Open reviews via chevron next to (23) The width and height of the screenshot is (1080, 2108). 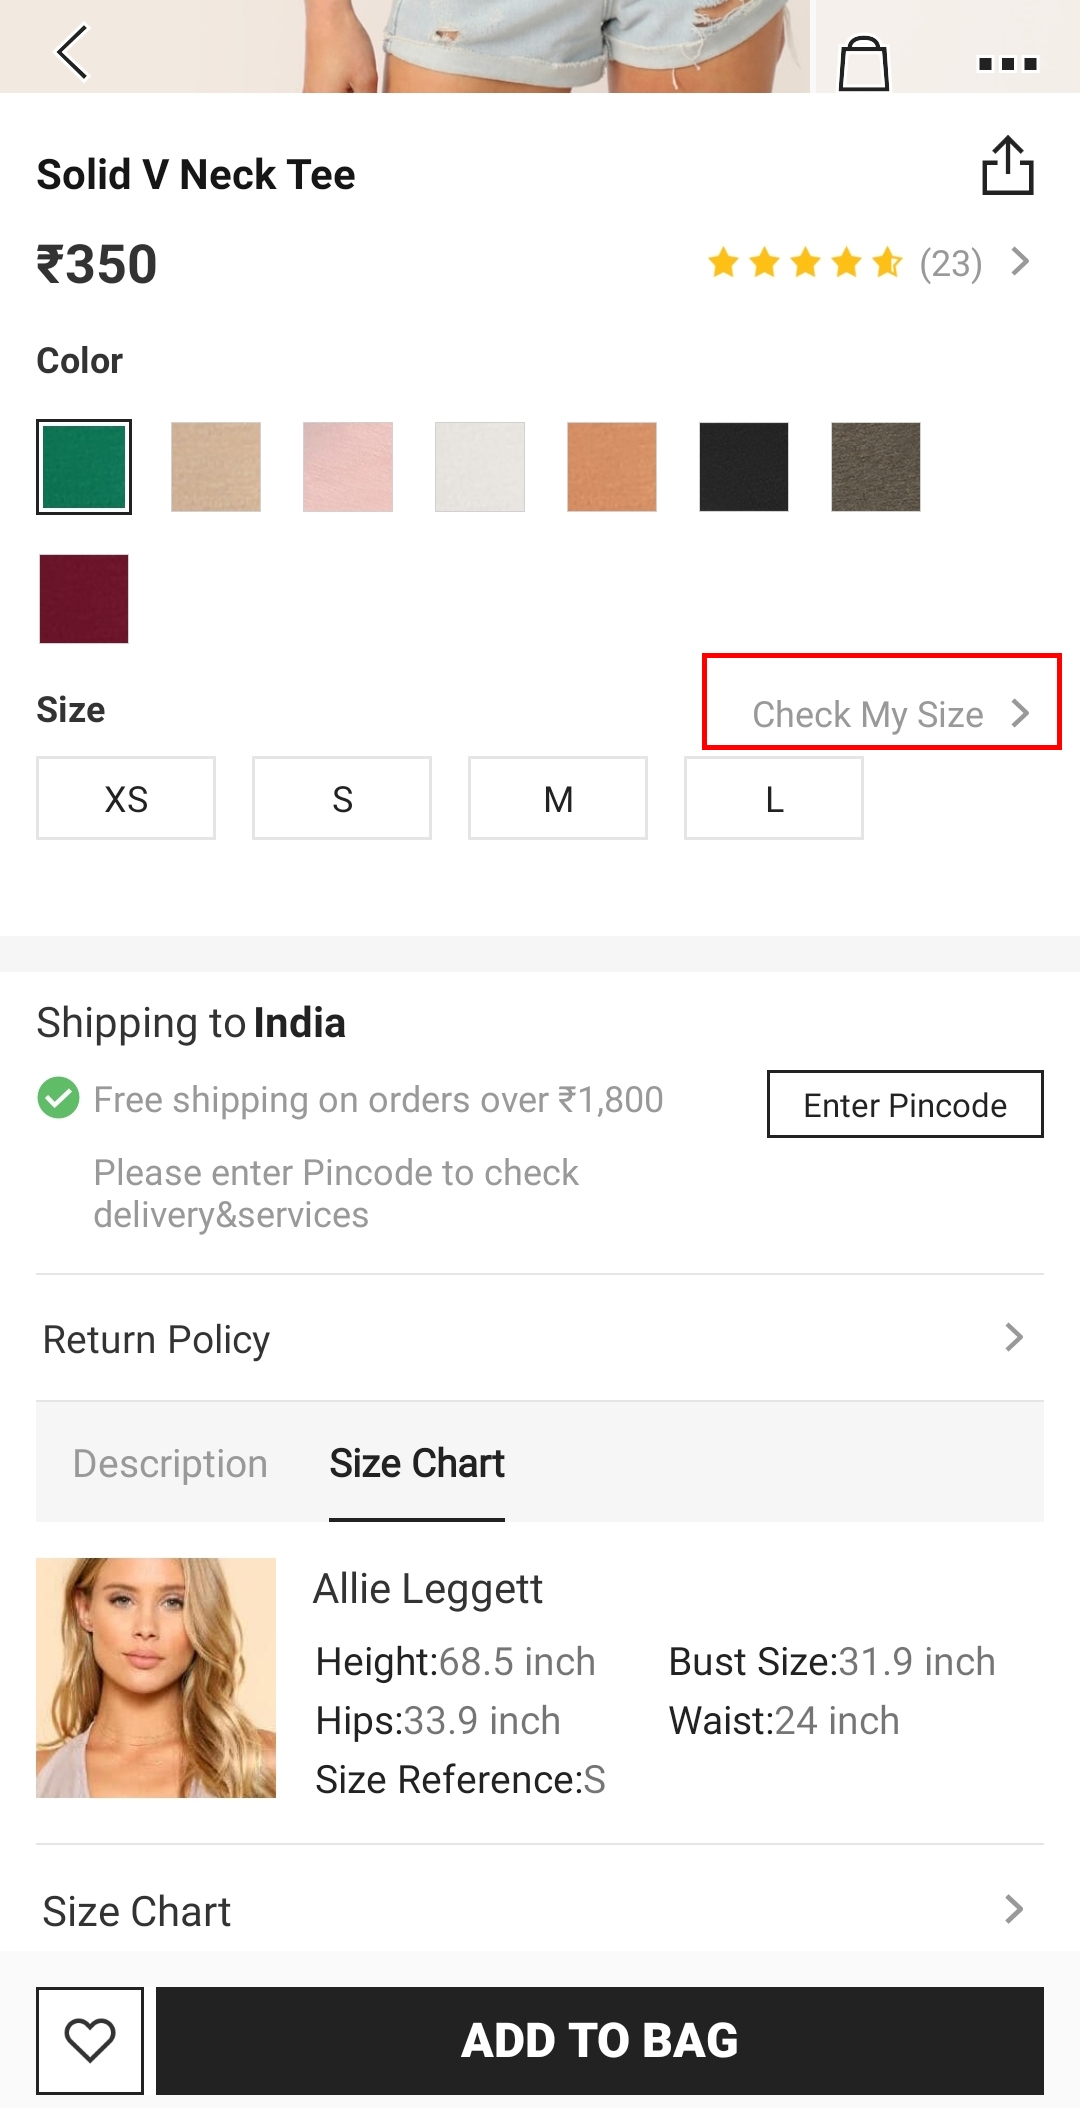tap(1020, 262)
